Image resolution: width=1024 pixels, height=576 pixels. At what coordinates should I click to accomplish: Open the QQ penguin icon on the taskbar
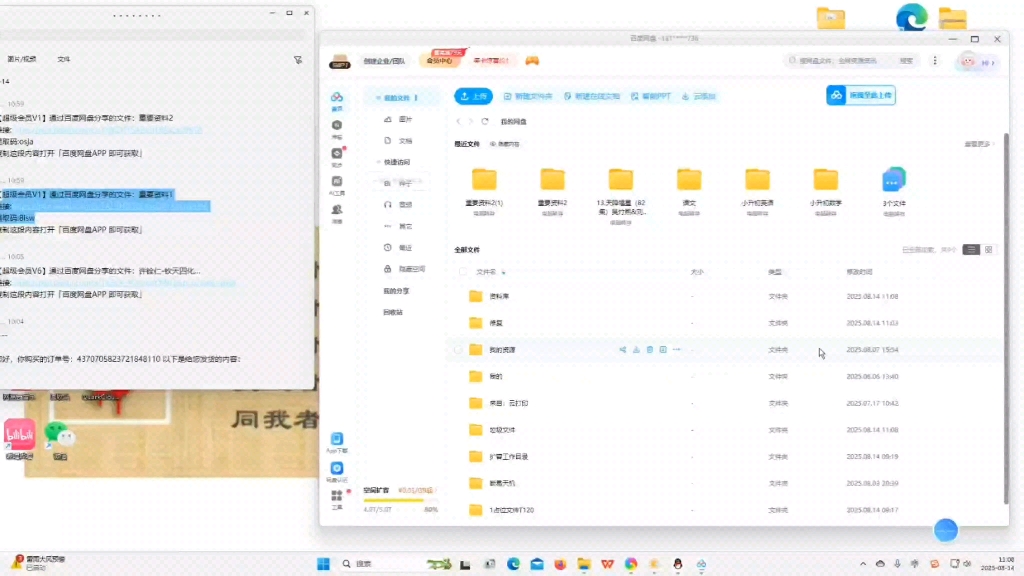678,564
